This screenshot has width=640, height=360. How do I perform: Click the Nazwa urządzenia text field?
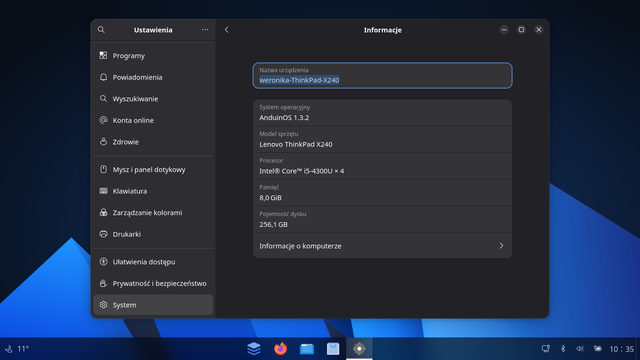coord(382,76)
